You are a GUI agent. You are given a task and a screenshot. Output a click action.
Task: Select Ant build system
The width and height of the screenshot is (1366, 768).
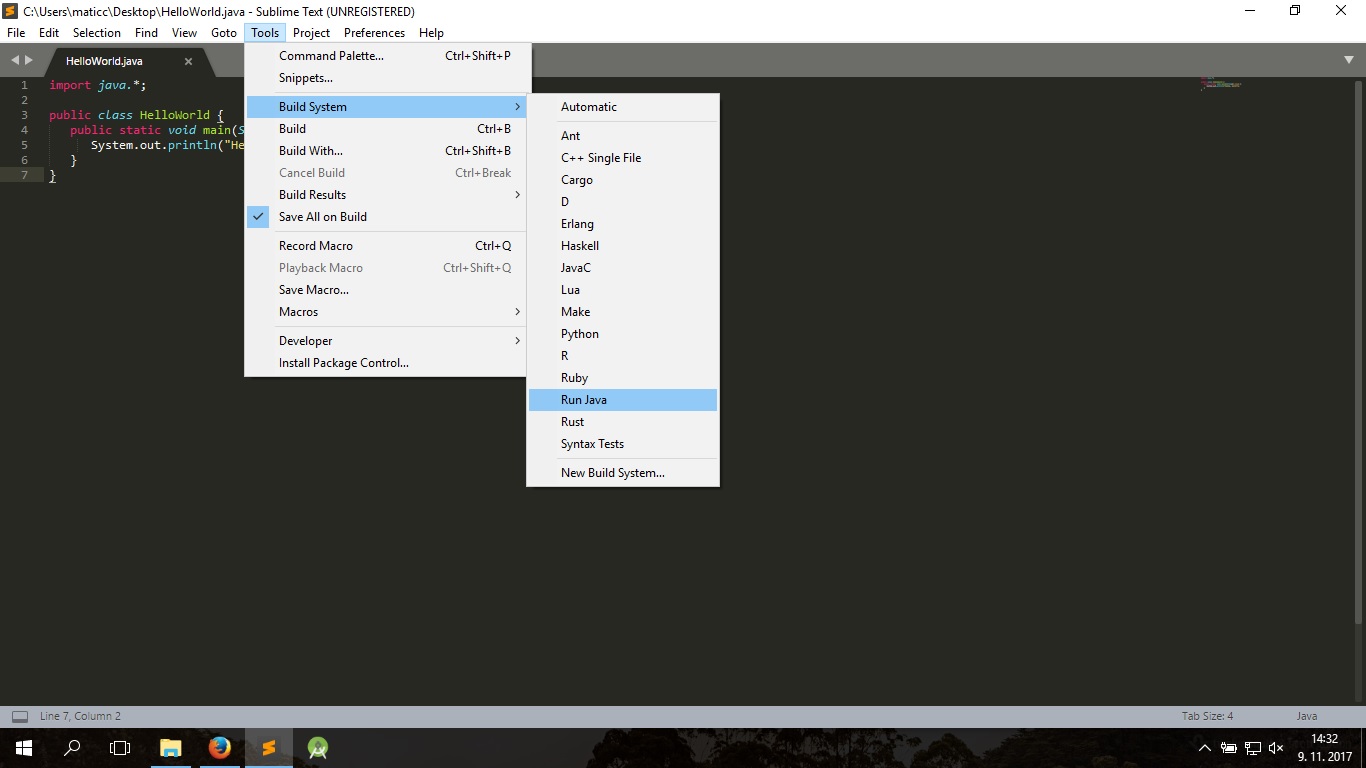coord(623,136)
